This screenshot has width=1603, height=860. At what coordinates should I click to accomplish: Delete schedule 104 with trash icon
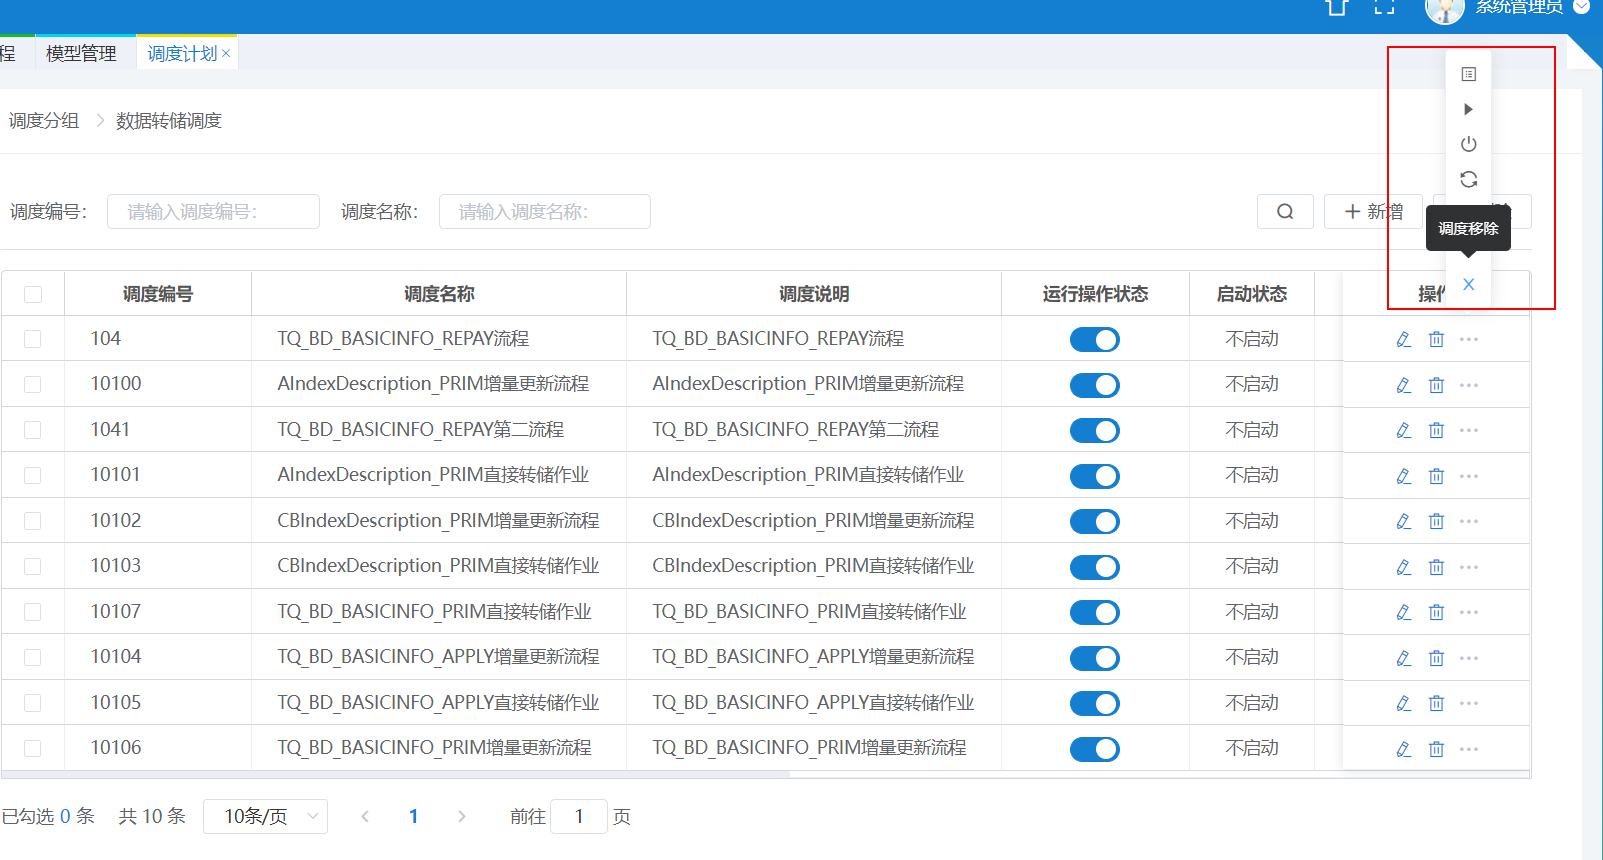(x=1436, y=339)
